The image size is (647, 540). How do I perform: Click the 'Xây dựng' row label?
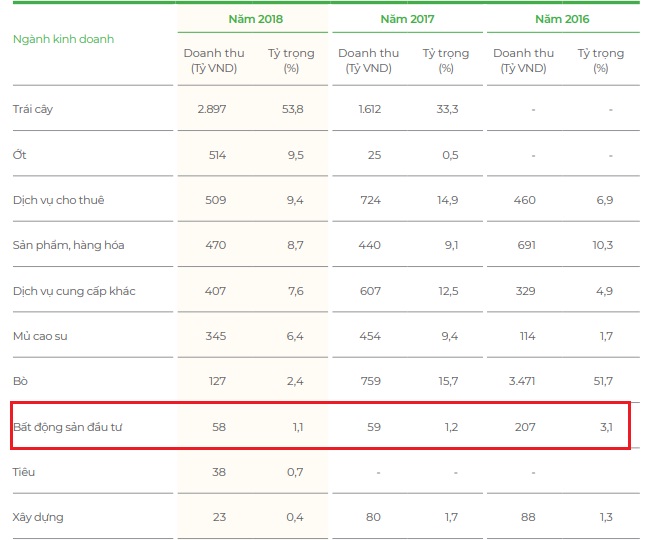[37, 517]
